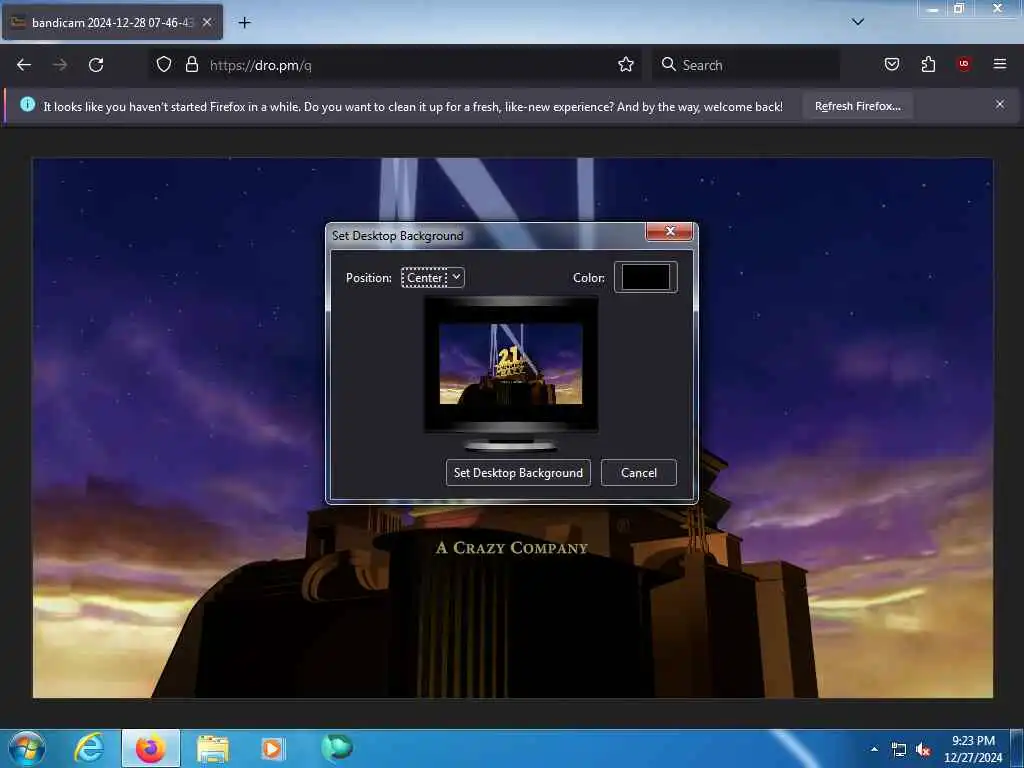Image resolution: width=1024 pixels, height=768 pixels.
Task: Click the Refresh Firefox button
Action: click(x=857, y=106)
